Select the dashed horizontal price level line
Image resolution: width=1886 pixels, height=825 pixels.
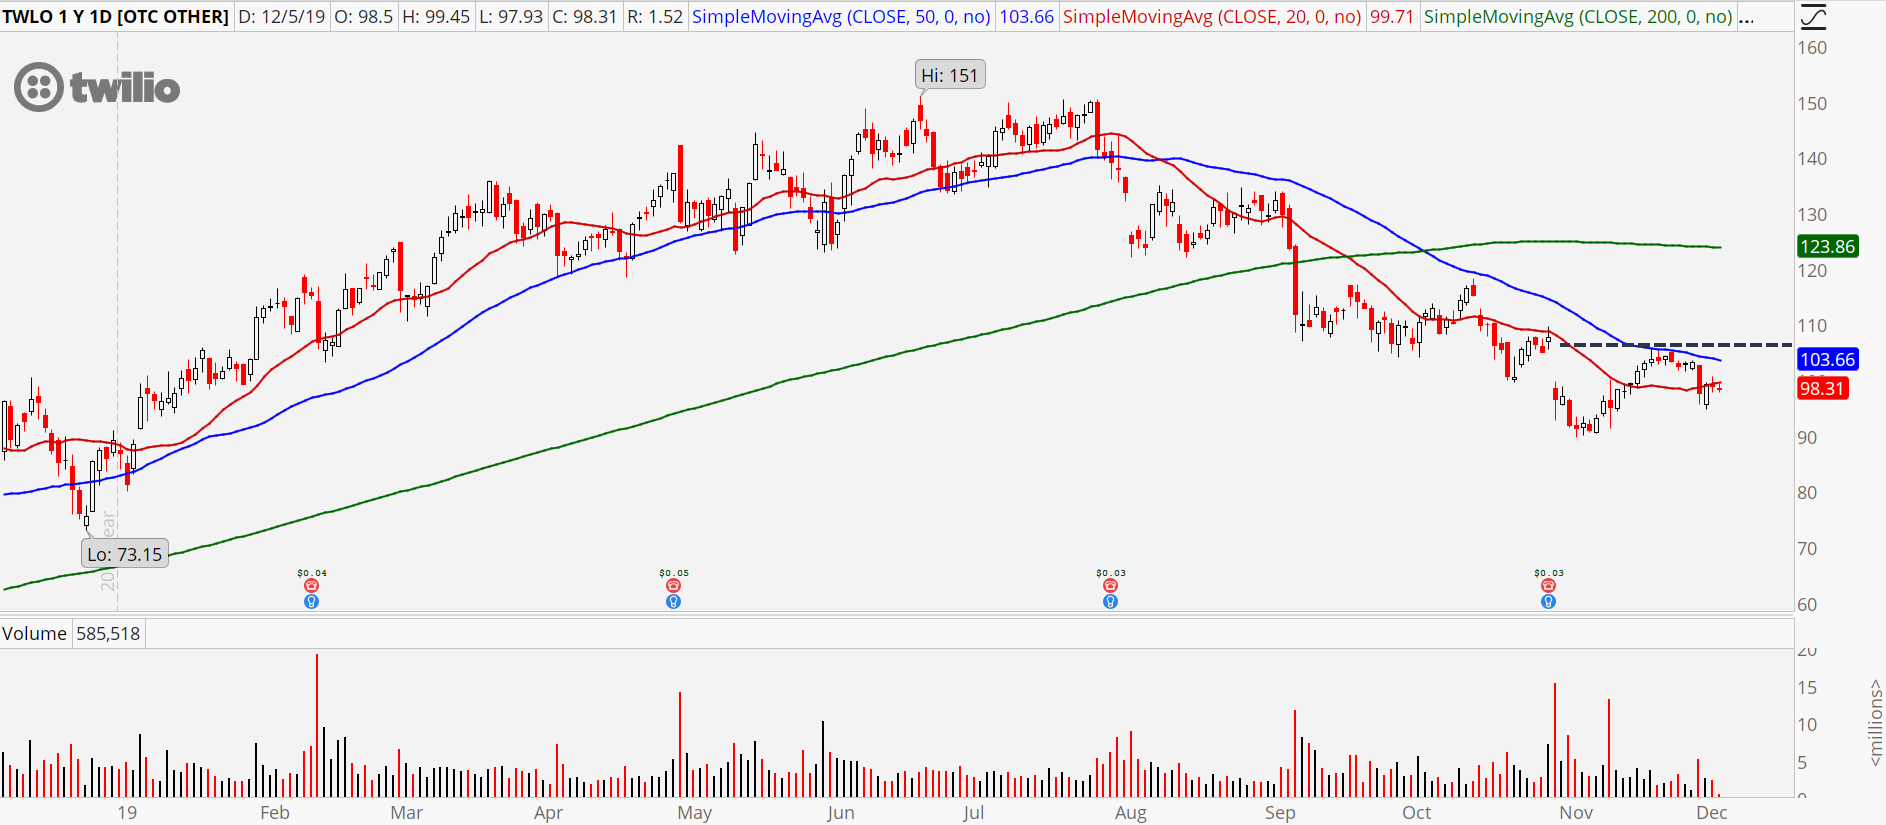(x=1676, y=345)
